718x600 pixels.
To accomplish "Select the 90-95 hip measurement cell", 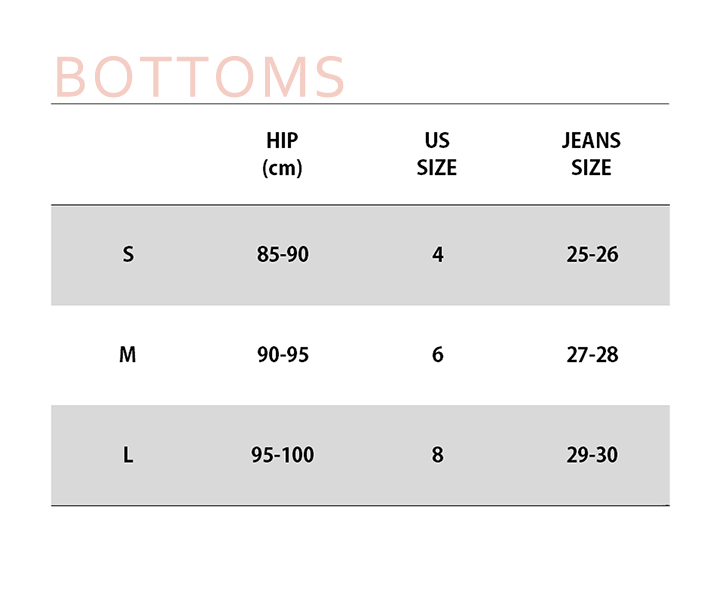I will 283,355.
